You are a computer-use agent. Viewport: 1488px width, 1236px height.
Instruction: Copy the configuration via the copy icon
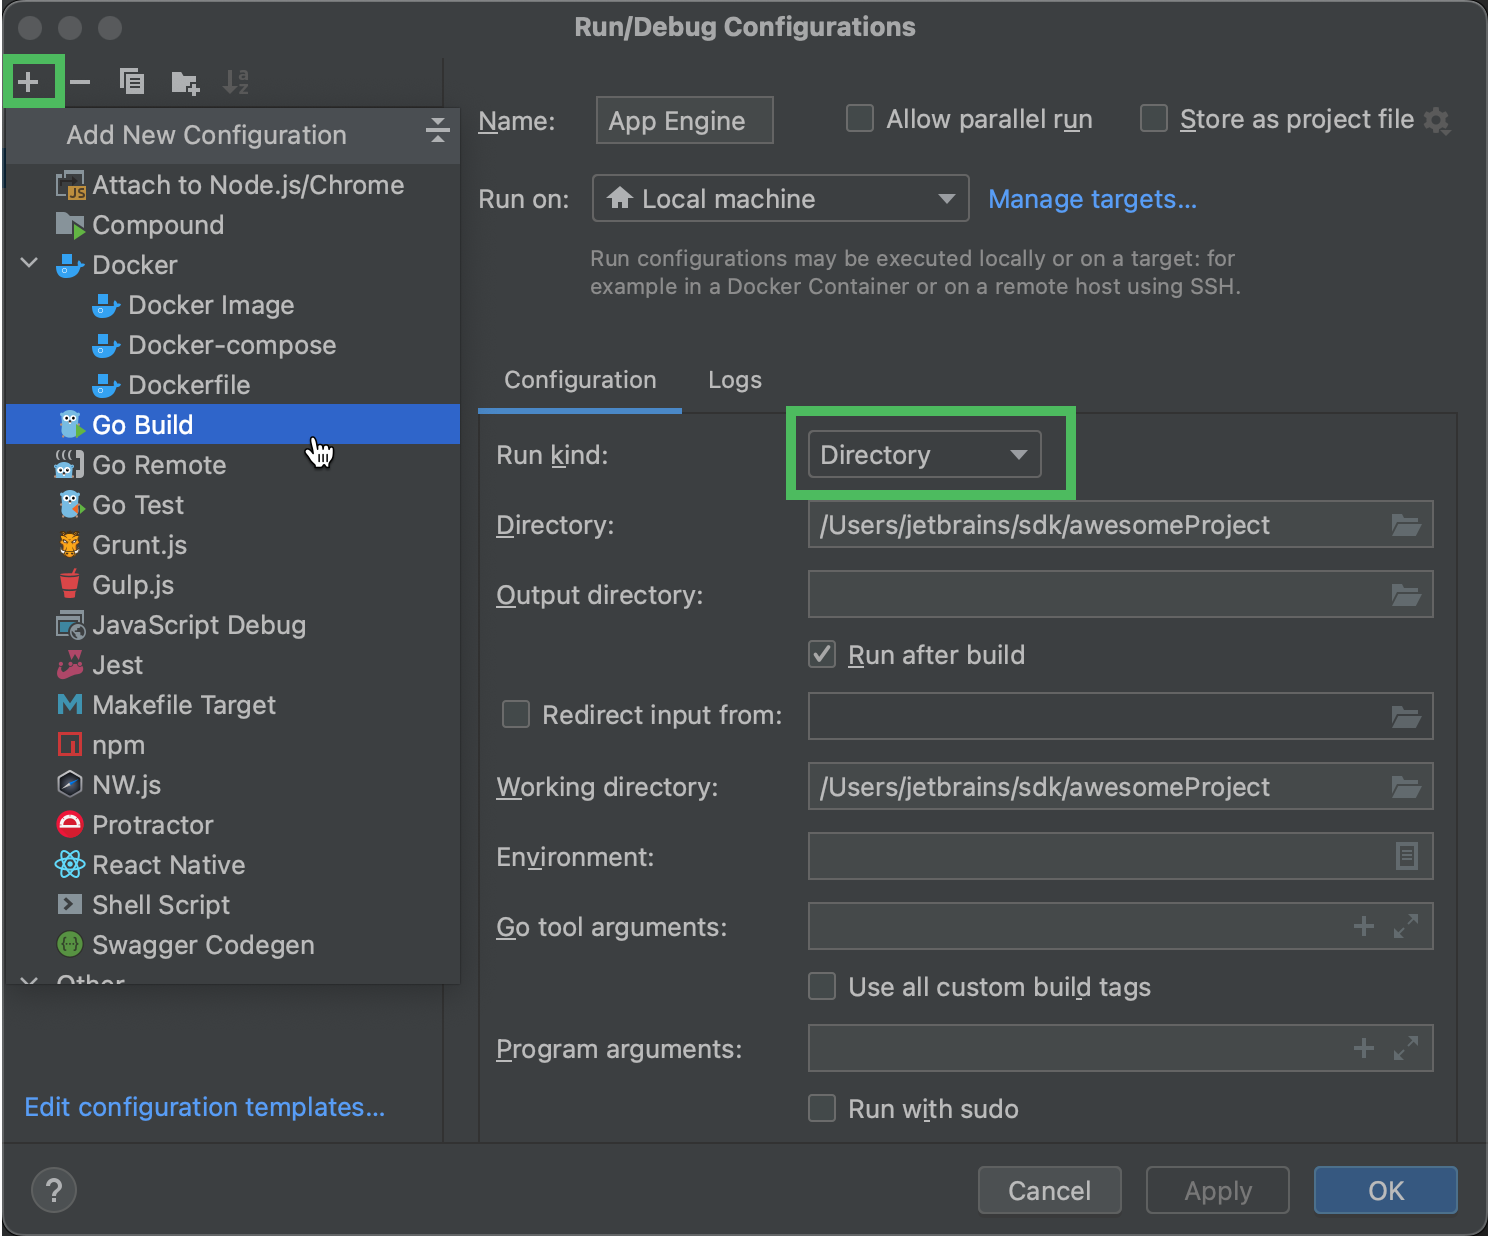tap(131, 81)
